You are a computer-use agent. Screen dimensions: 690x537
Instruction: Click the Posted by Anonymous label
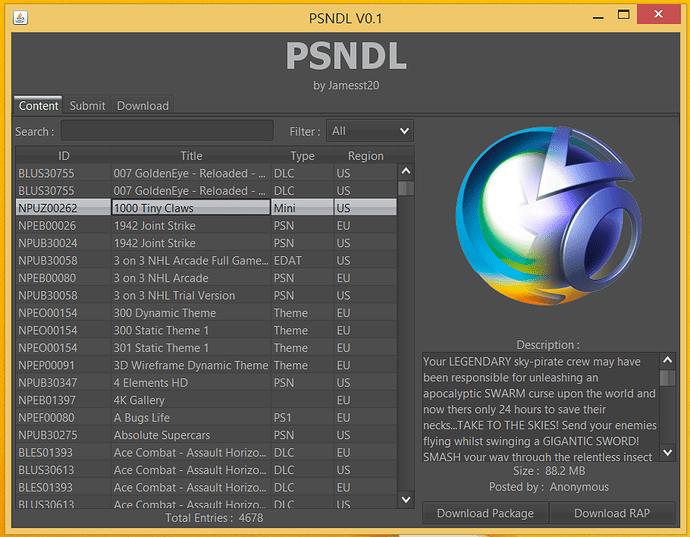(x=549, y=487)
